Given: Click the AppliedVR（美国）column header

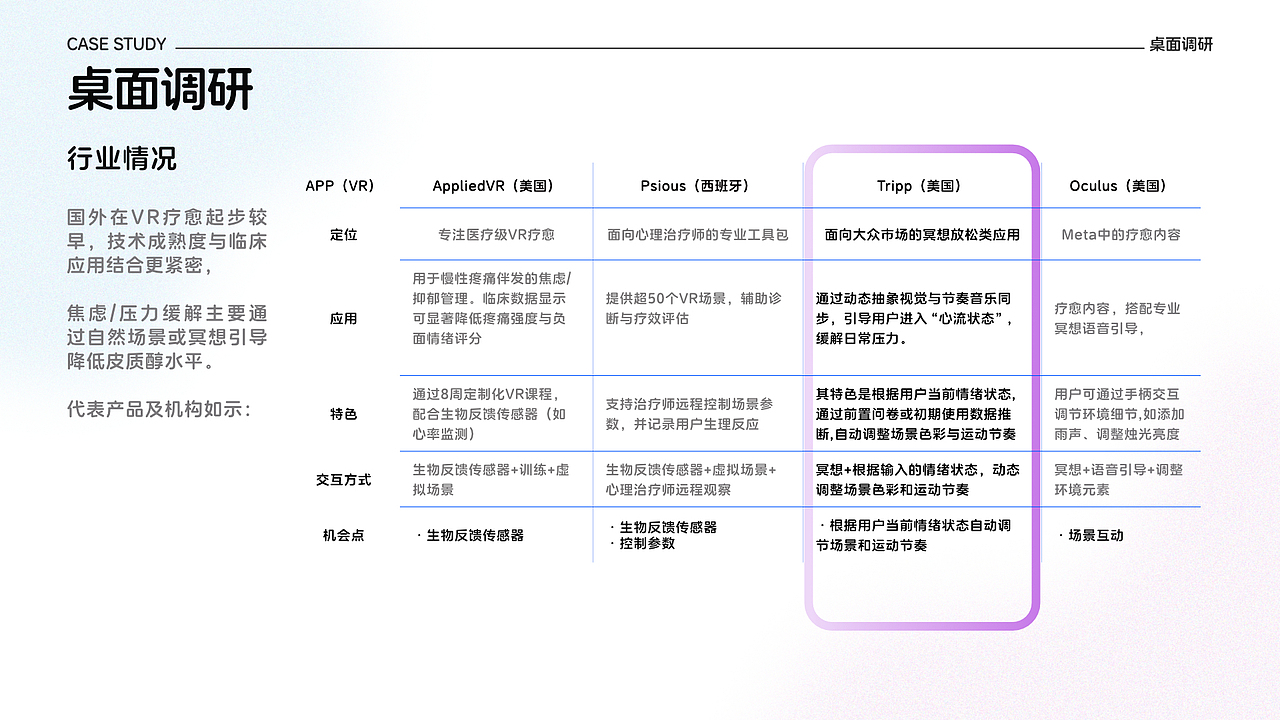Looking at the screenshot, I should [x=496, y=185].
